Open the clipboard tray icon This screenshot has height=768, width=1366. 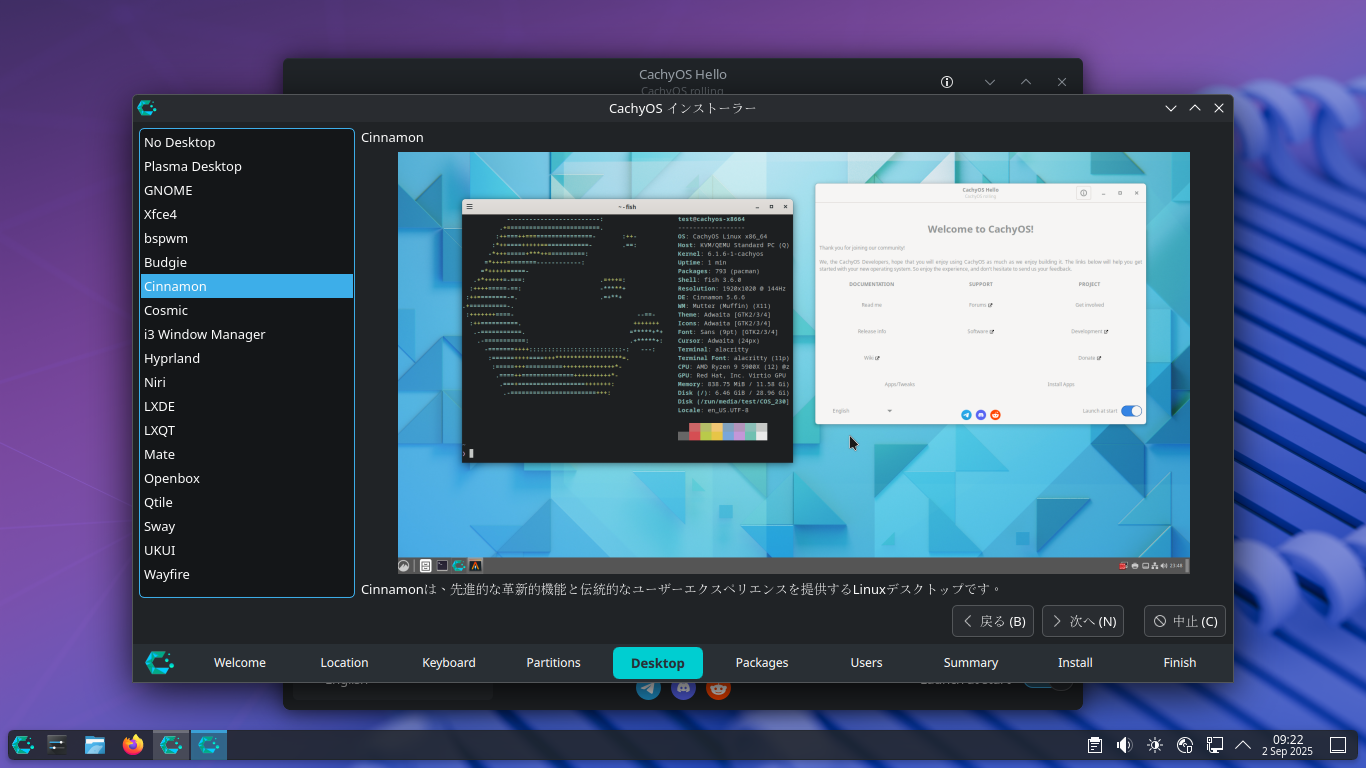click(1095, 745)
